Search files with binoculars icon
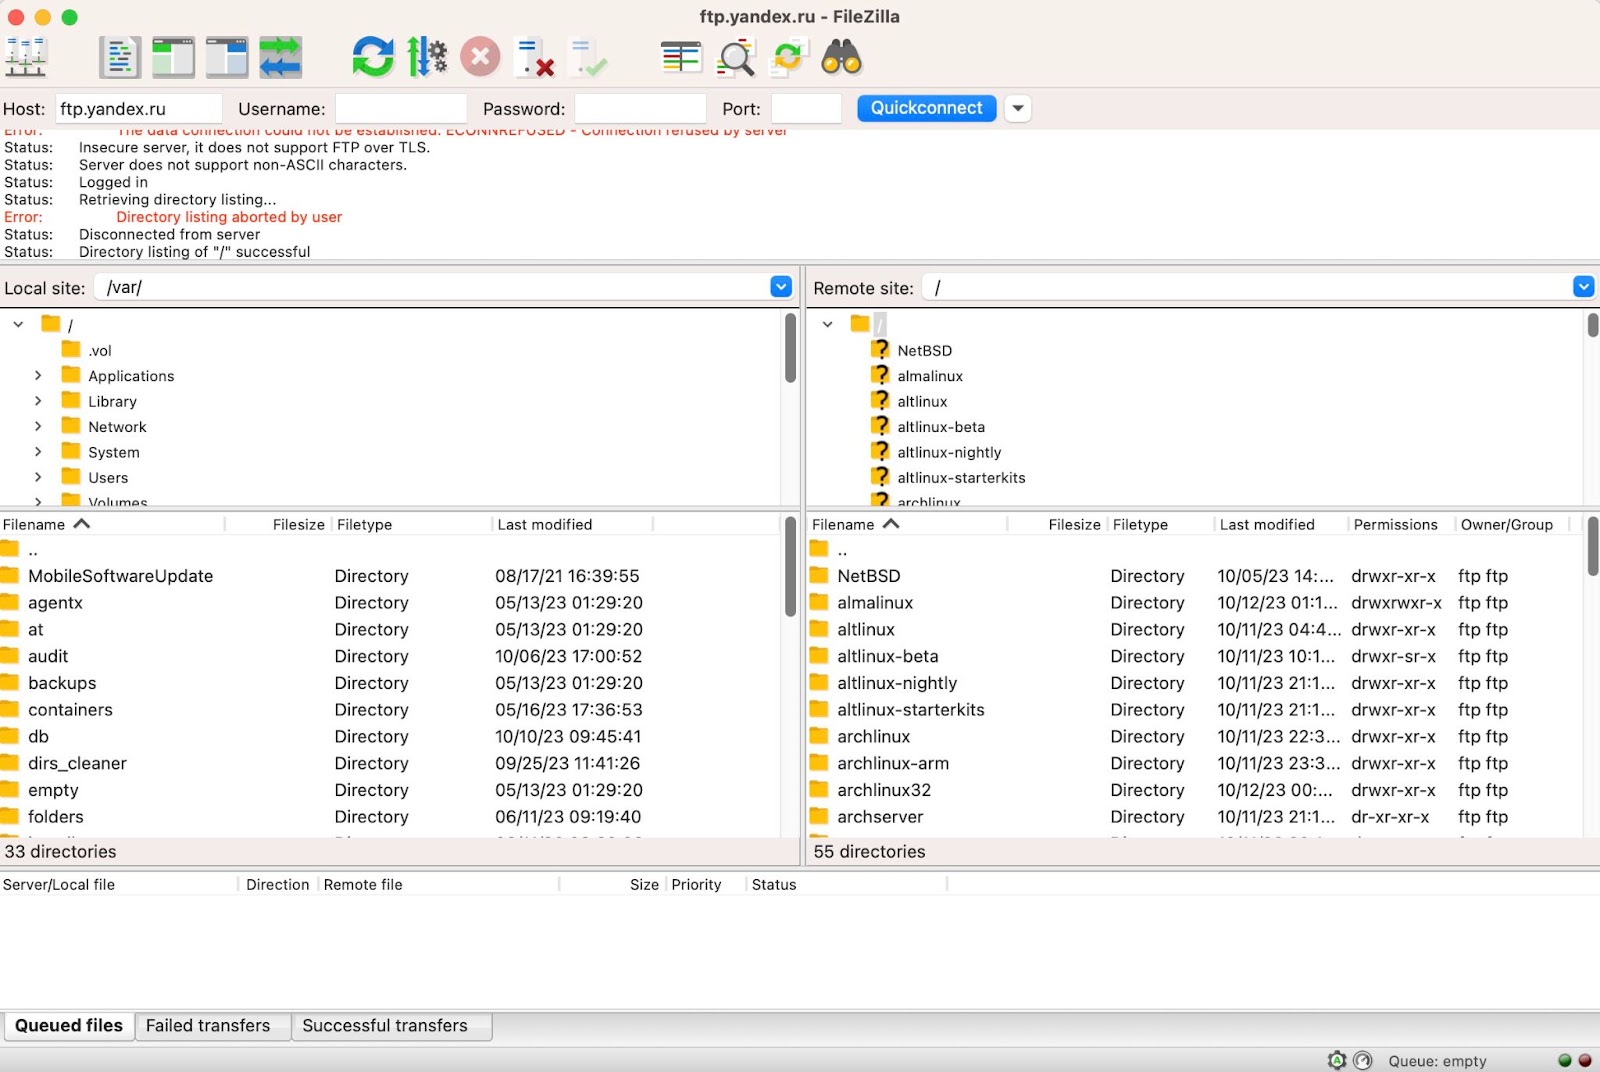The width and height of the screenshot is (1600, 1072). (x=842, y=57)
